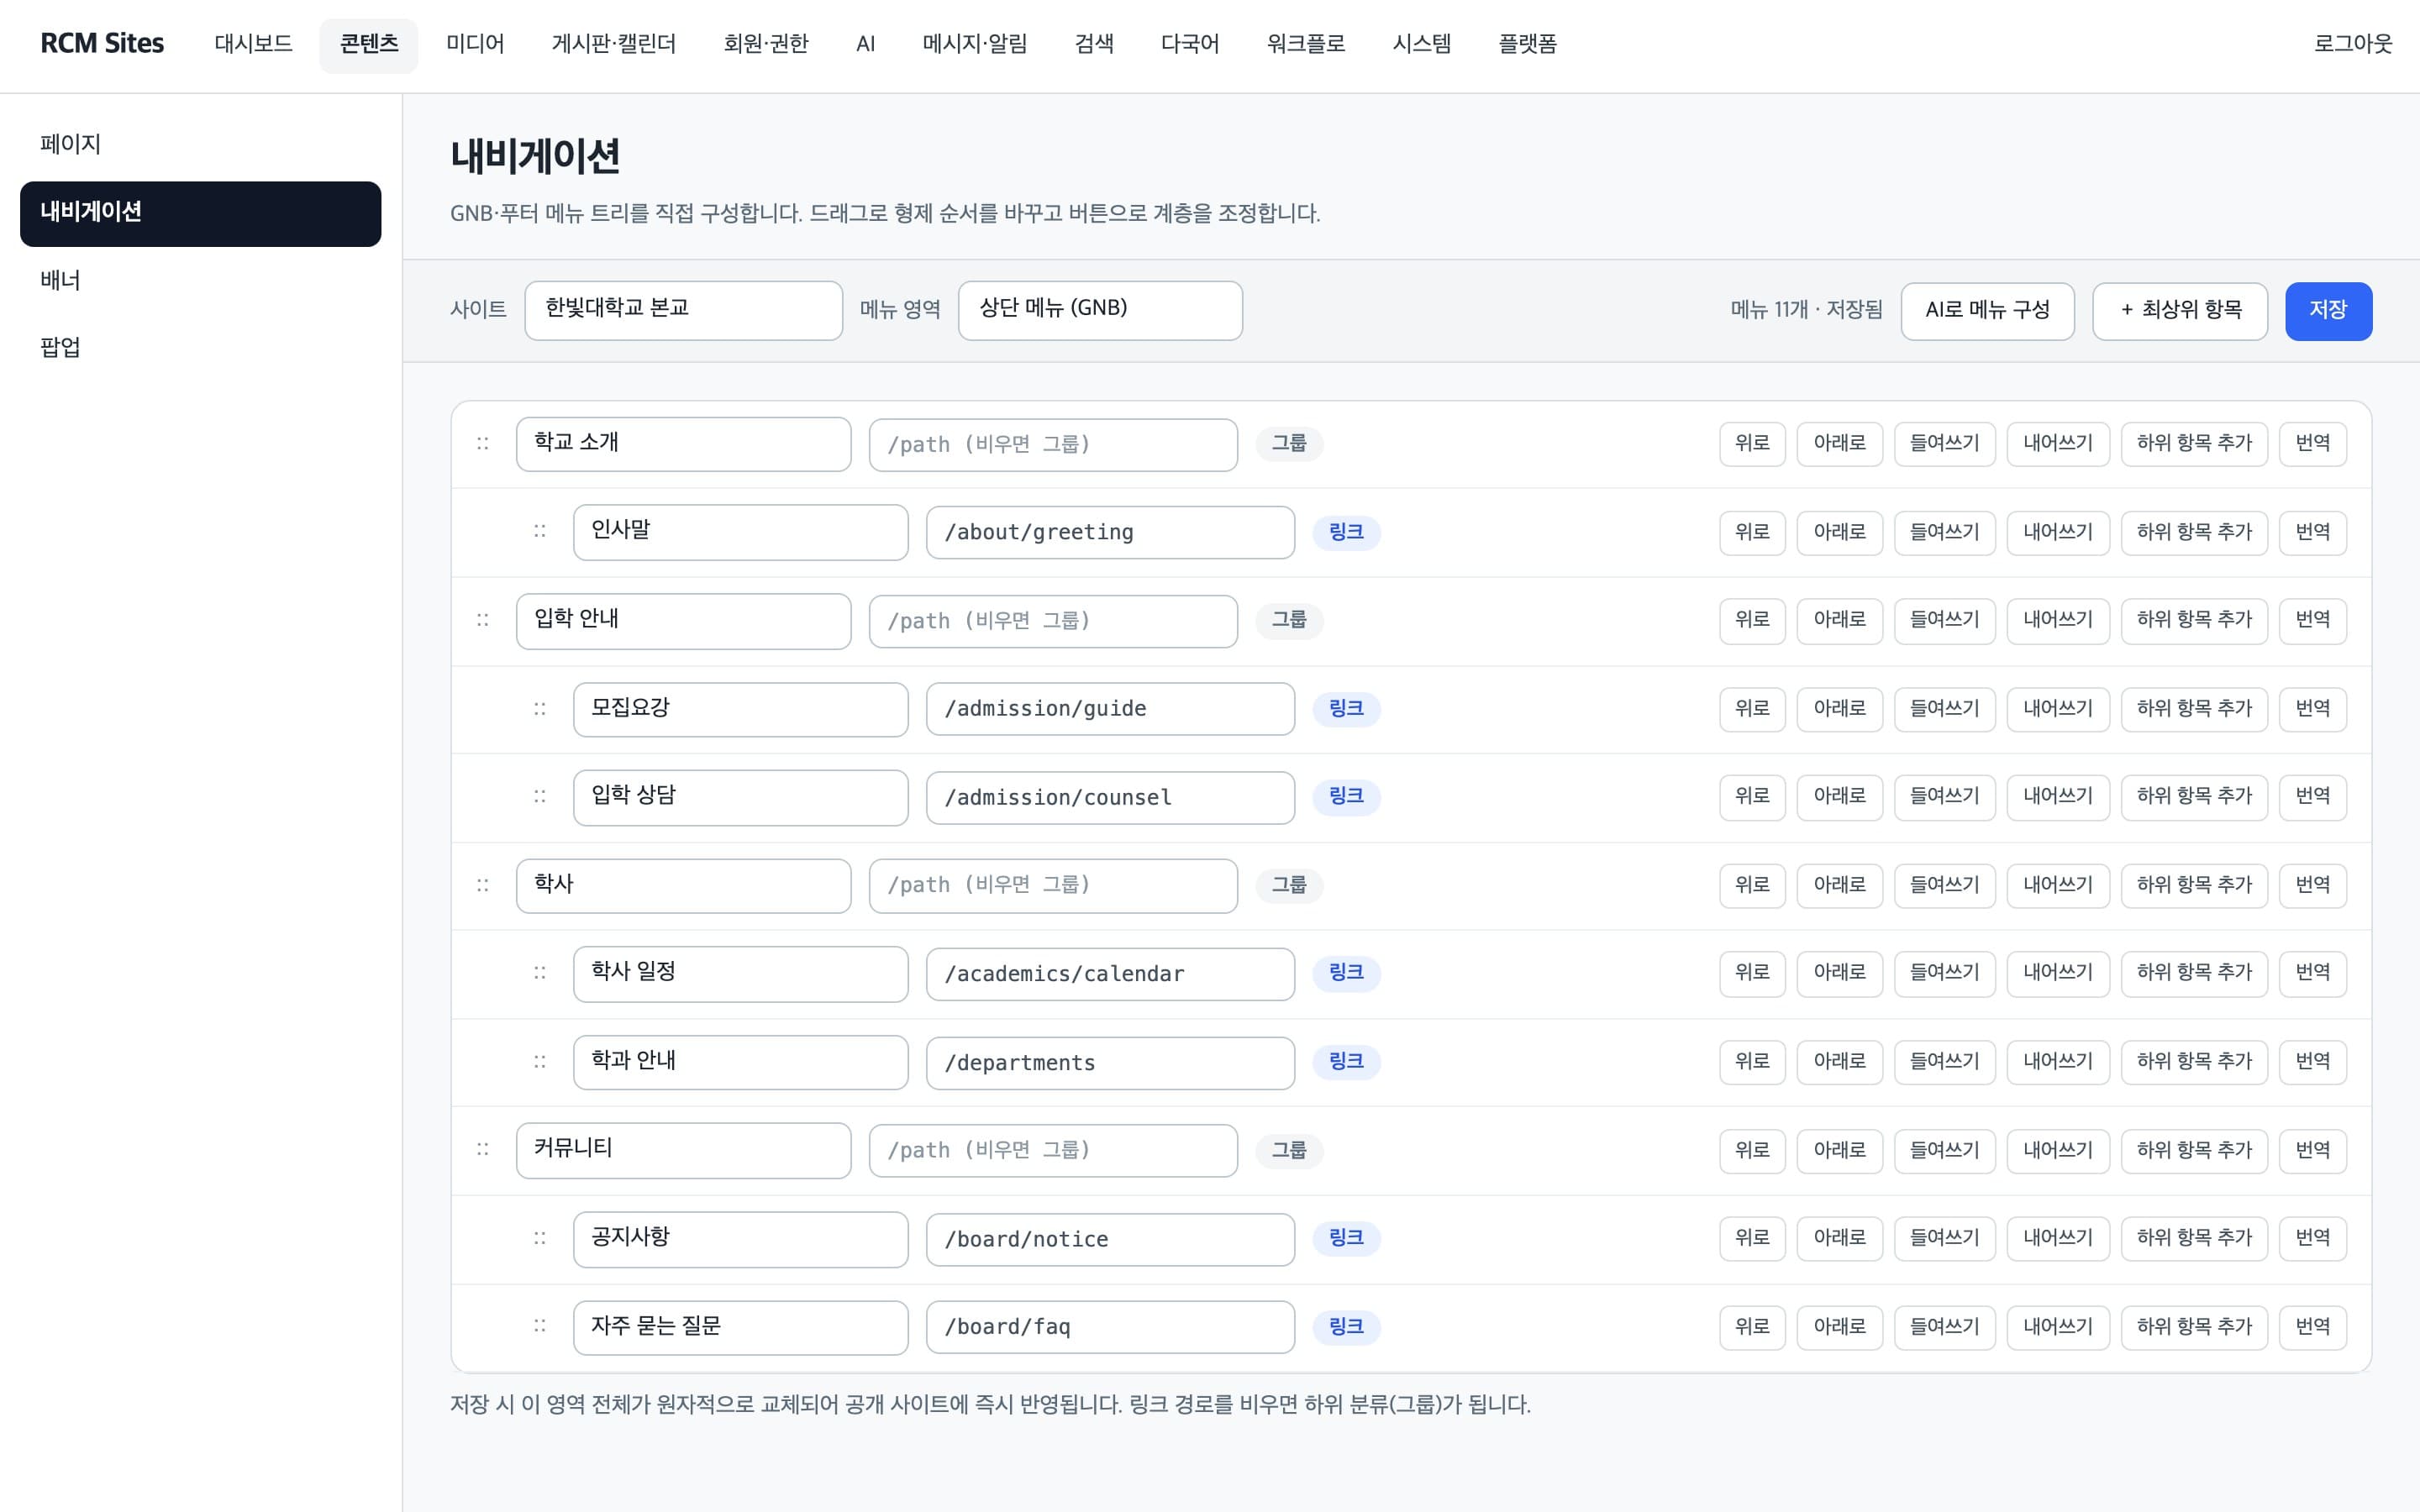Click 위로 for the 학사 row
2420x1512 pixels.
(1752, 885)
